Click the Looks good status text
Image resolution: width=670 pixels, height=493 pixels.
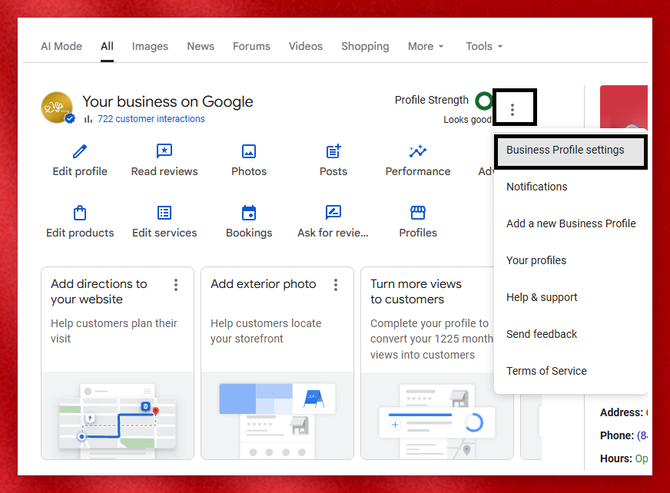coord(467,120)
